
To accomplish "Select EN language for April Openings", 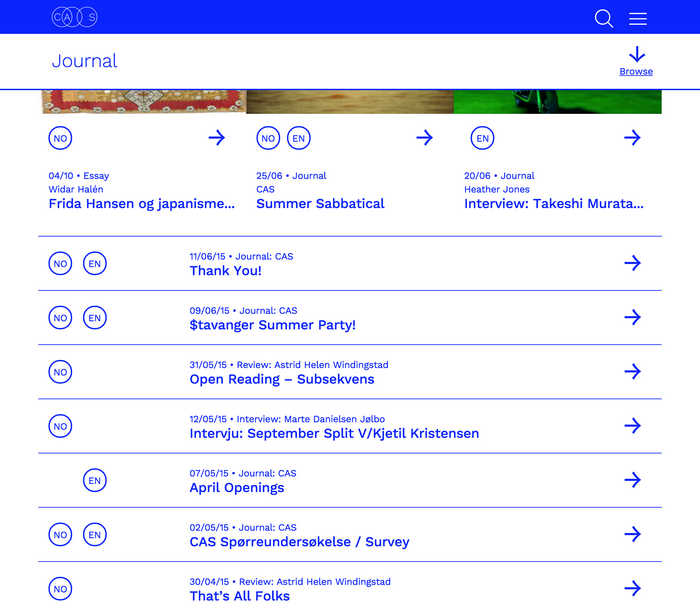I will pyautogui.click(x=95, y=480).
